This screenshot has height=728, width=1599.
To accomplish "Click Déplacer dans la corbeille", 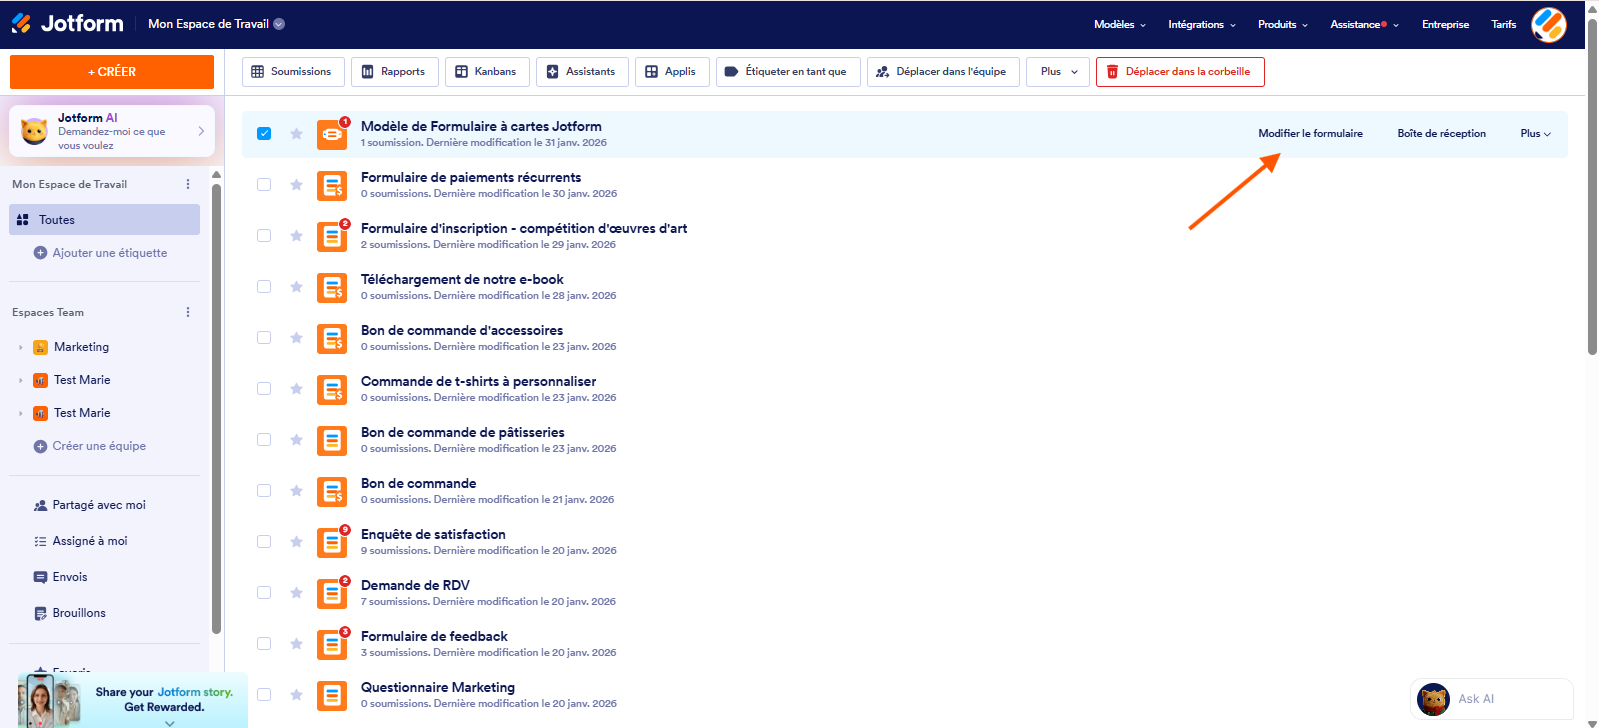I will pos(1180,71).
